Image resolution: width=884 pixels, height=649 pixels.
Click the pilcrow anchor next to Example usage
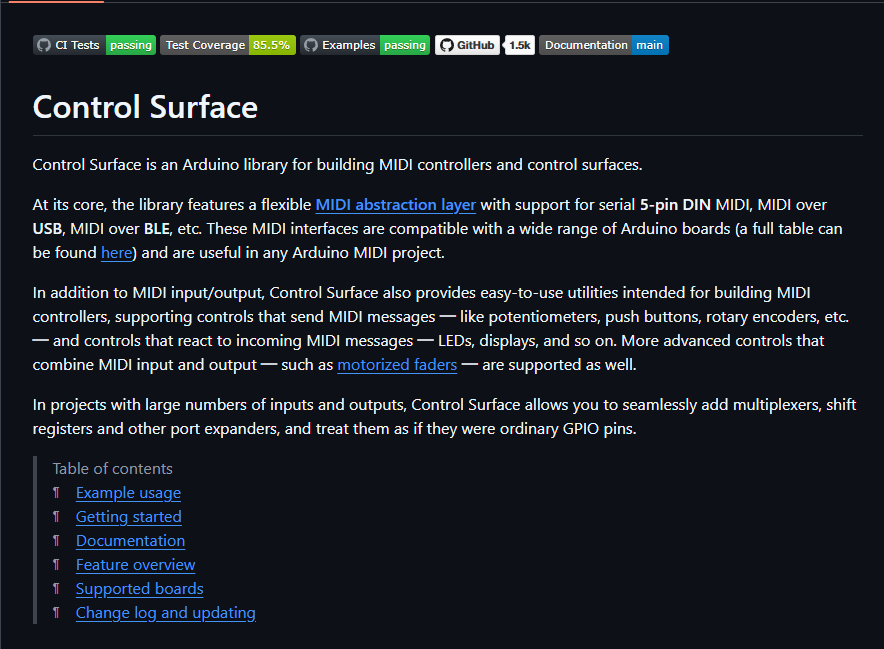point(58,493)
